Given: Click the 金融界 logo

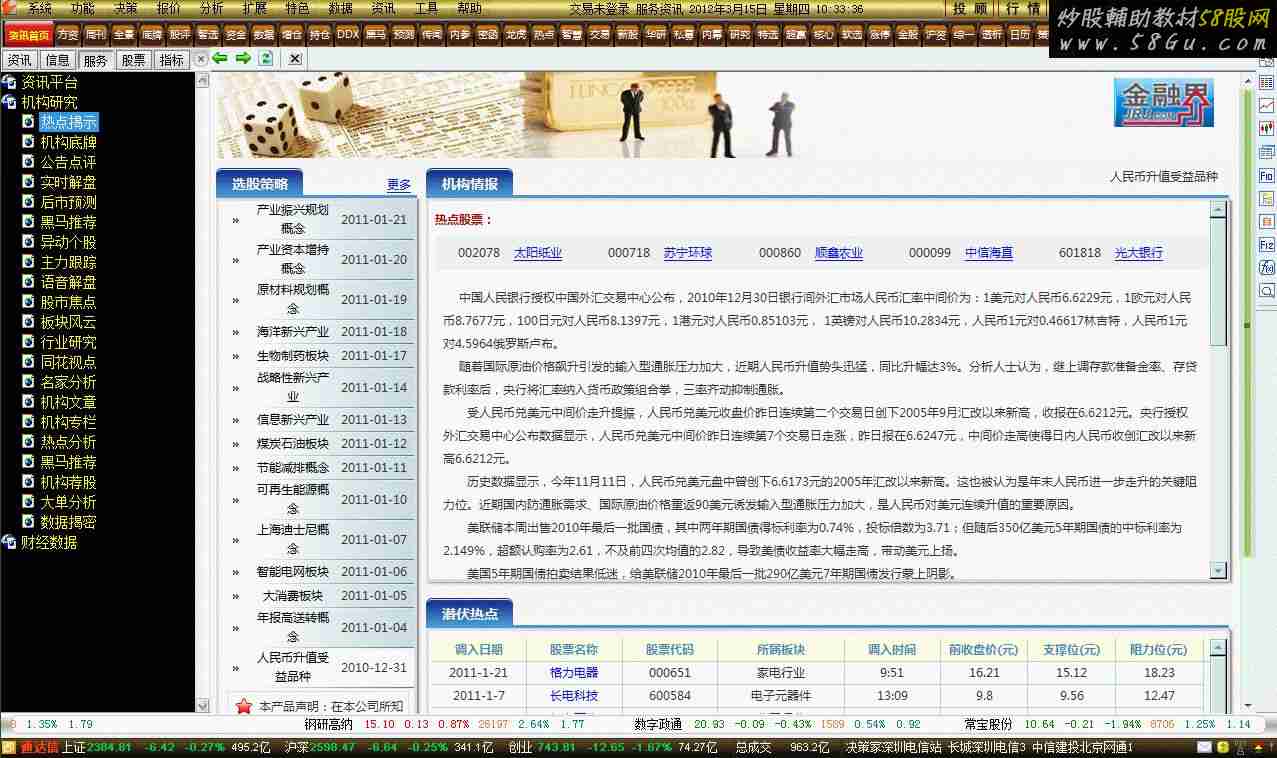Looking at the screenshot, I should (1164, 103).
